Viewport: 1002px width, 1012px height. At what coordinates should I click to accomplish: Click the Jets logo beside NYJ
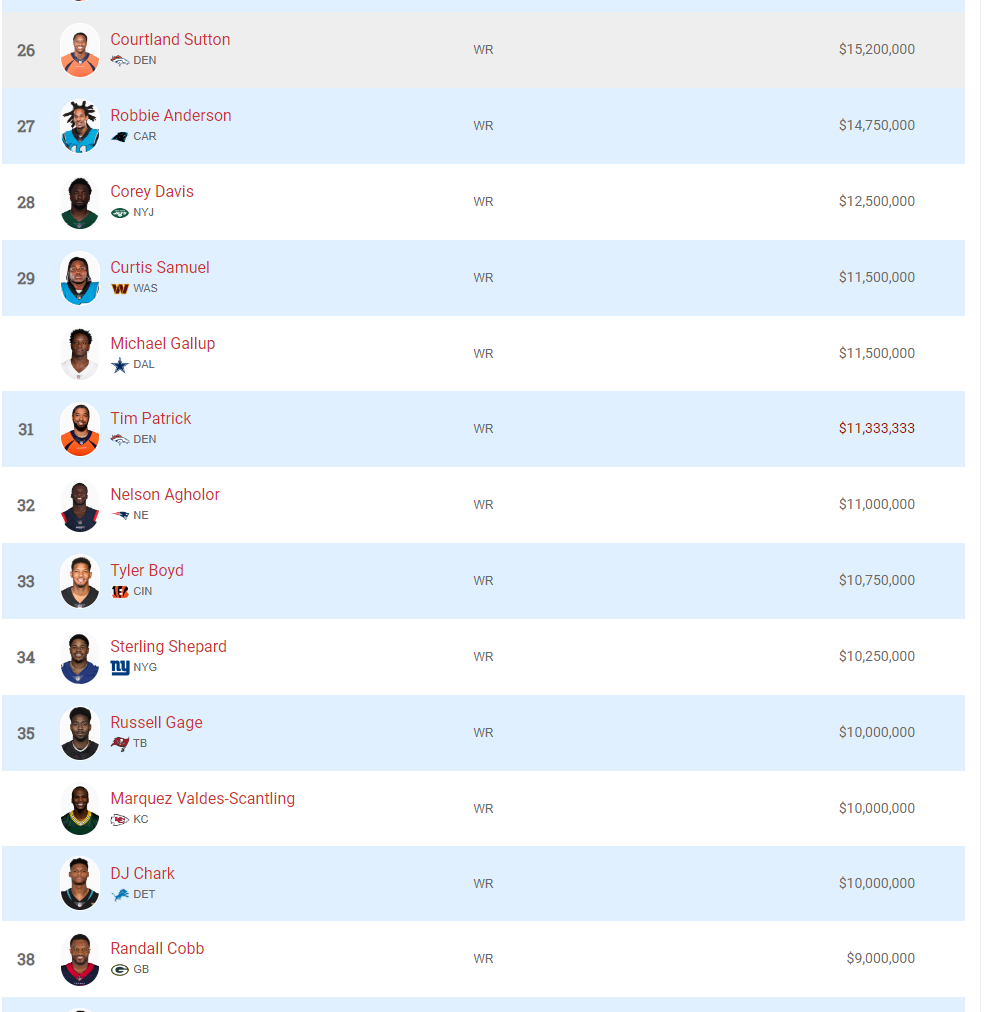(x=120, y=213)
